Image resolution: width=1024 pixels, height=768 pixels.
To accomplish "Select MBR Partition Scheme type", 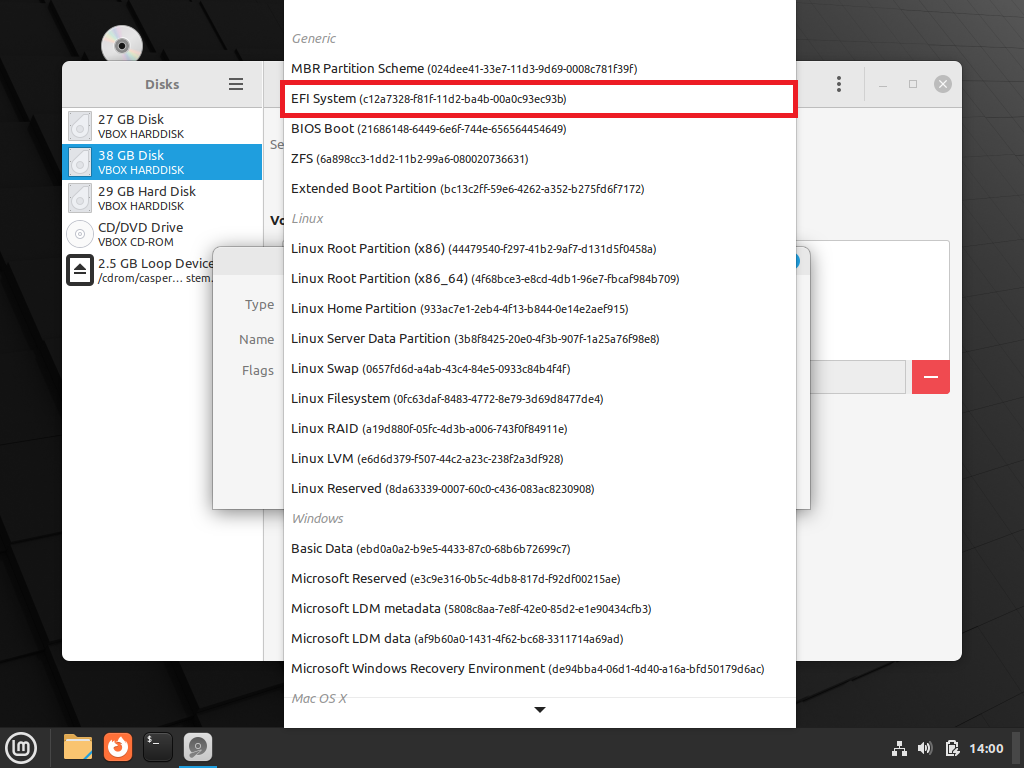I will coord(539,69).
